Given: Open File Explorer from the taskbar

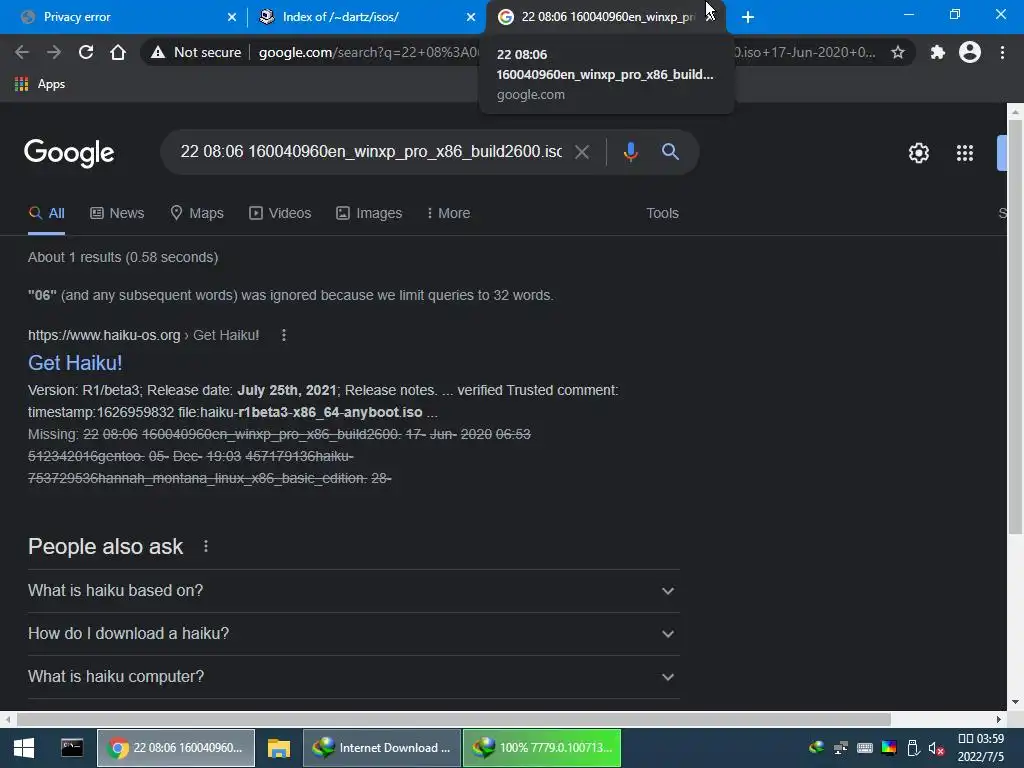Looking at the screenshot, I should point(279,748).
